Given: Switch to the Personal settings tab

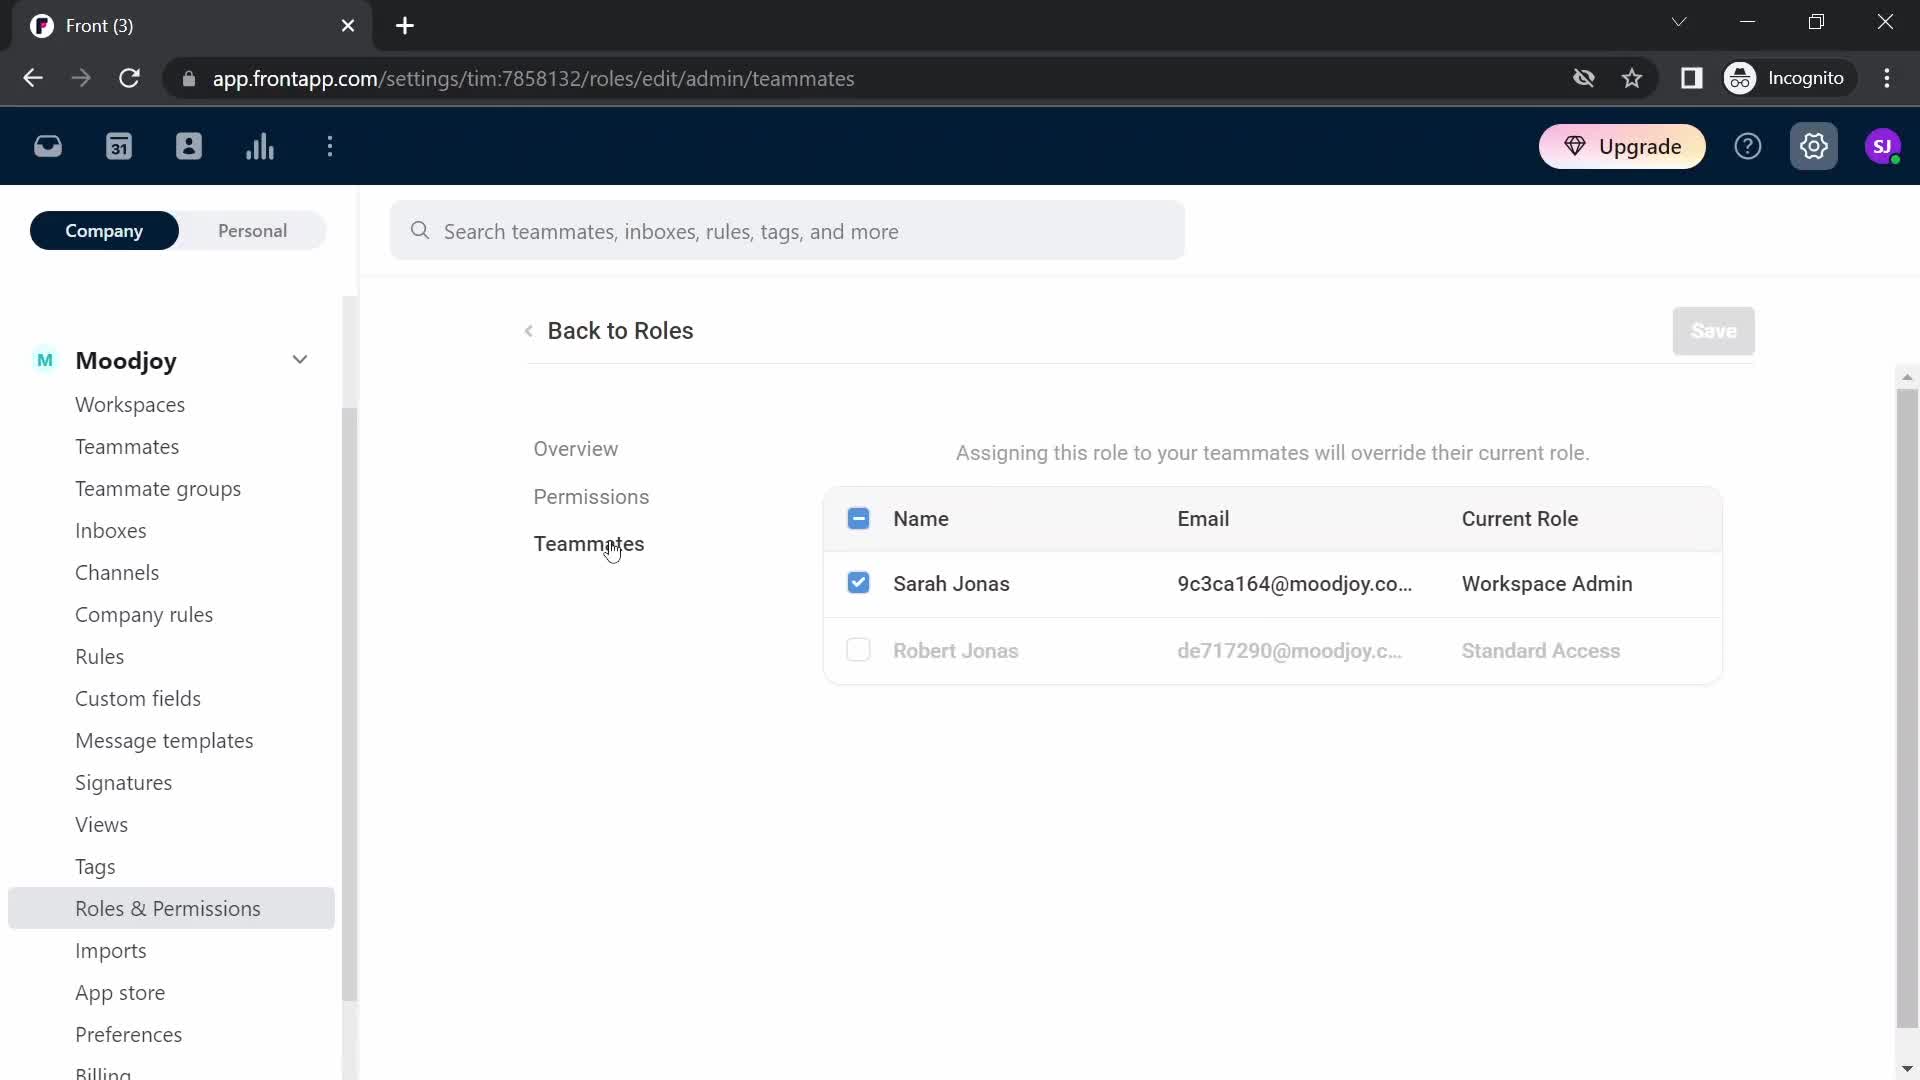Looking at the screenshot, I should (252, 231).
